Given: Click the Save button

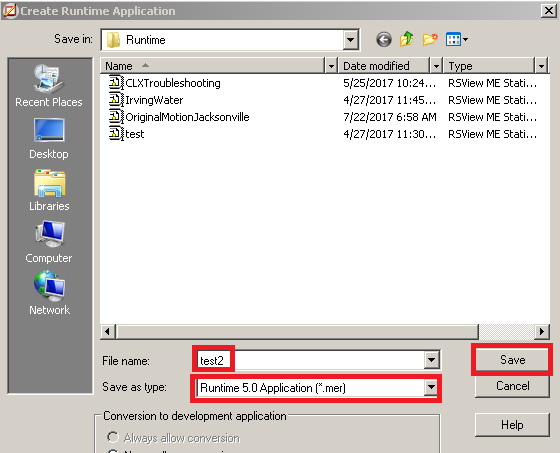Looking at the screenshot, I should 512,359.
